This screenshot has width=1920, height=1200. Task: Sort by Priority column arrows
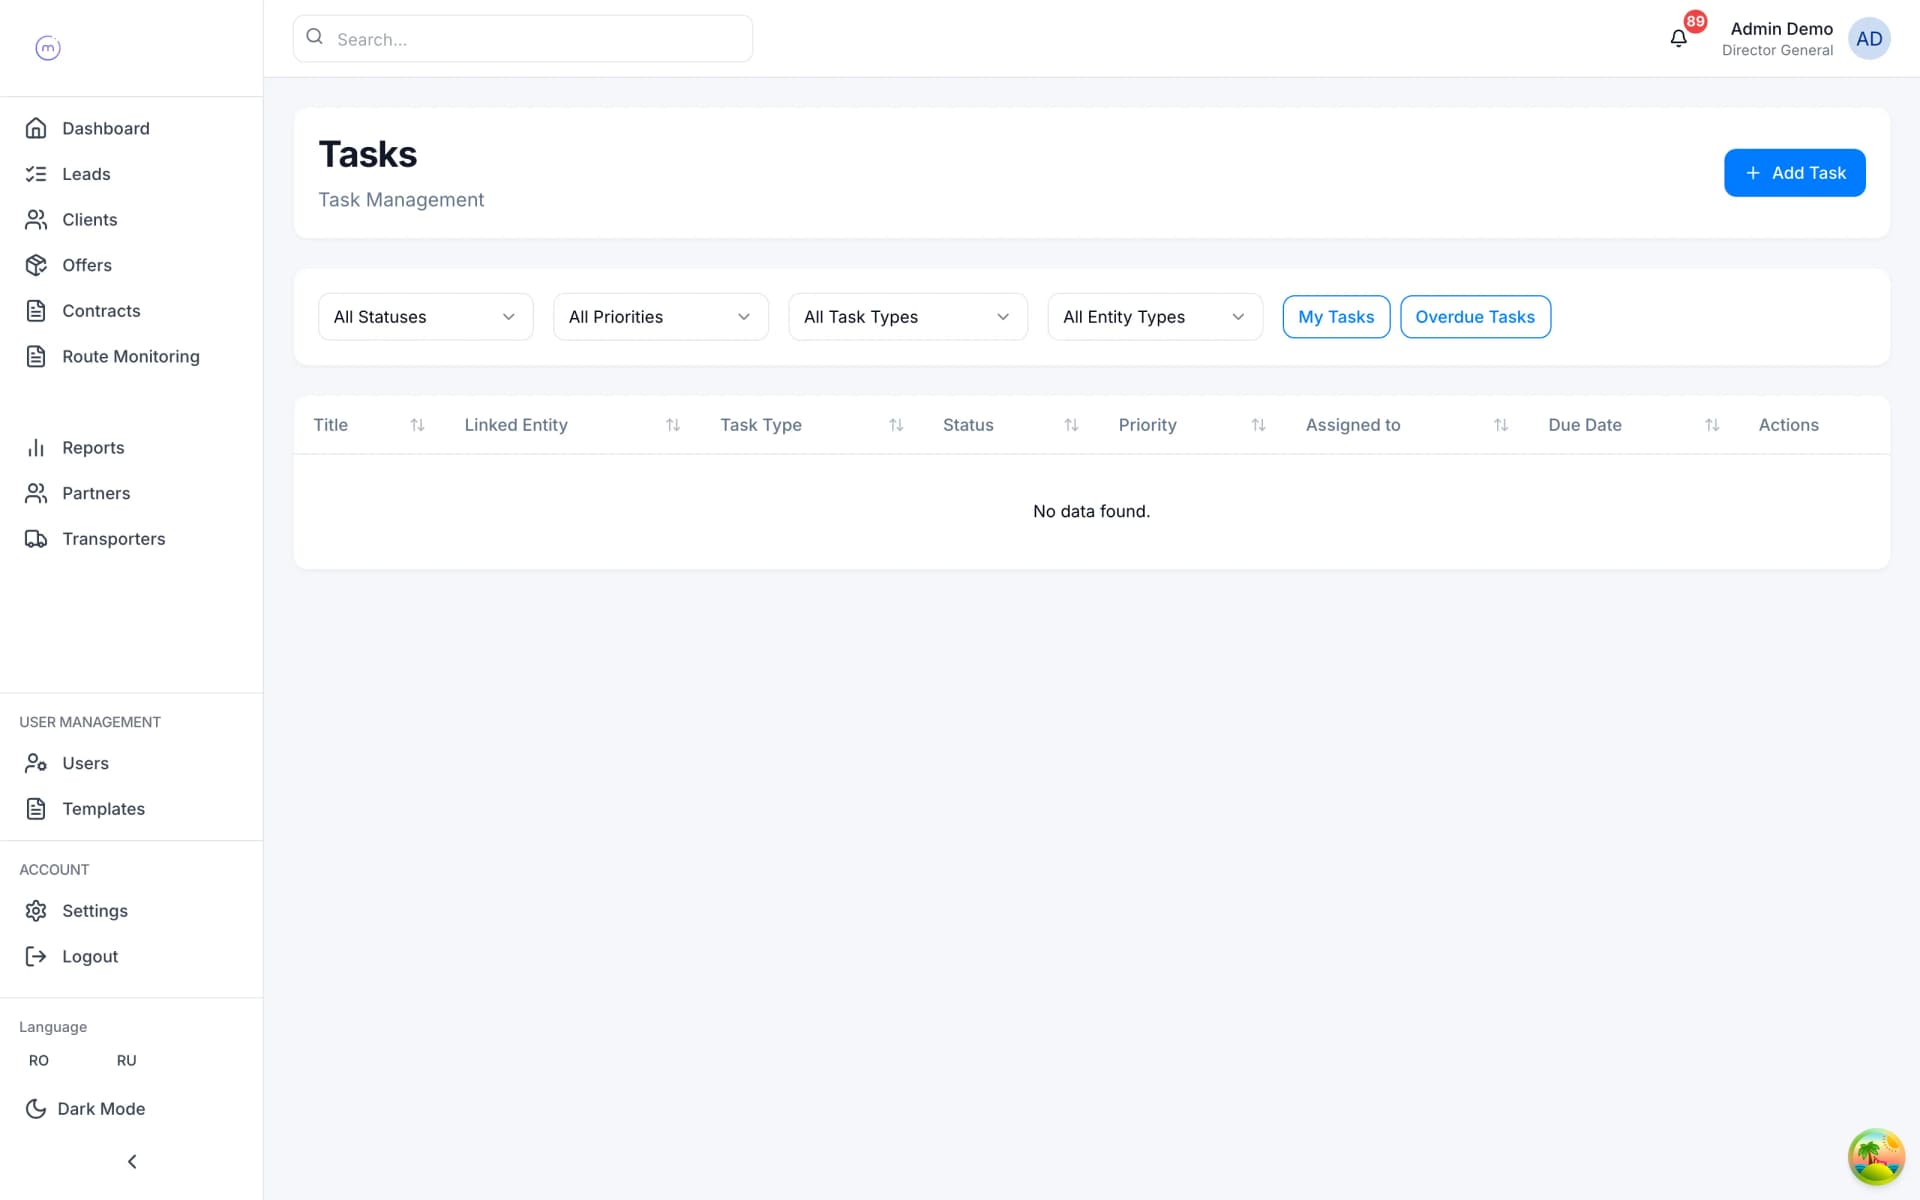tap(1258, 425)
